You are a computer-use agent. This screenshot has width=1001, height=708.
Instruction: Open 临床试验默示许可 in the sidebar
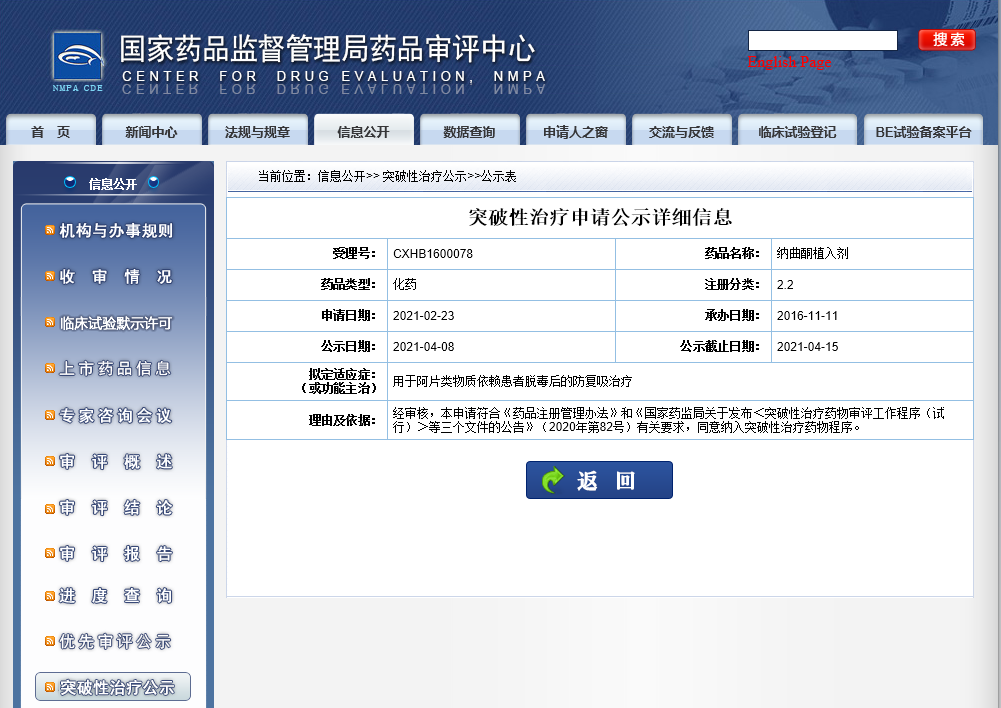tap(116, 323)
